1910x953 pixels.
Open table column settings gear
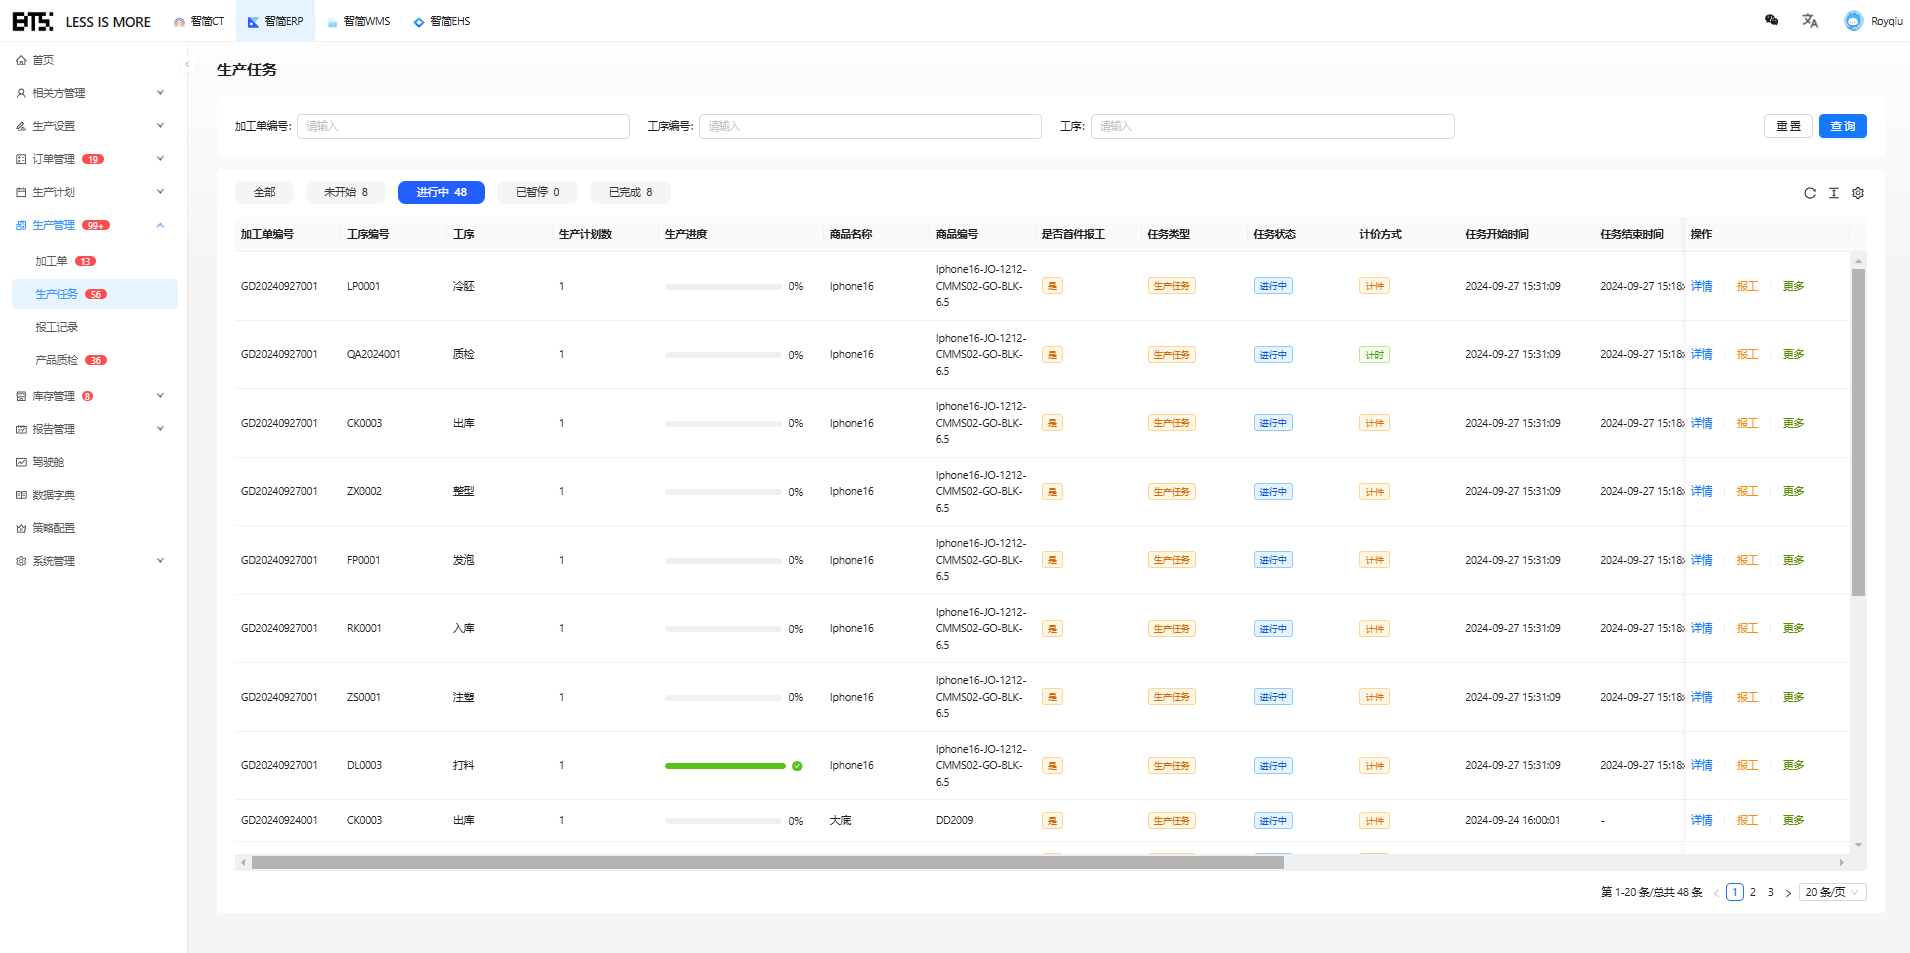coord(1858,193)
